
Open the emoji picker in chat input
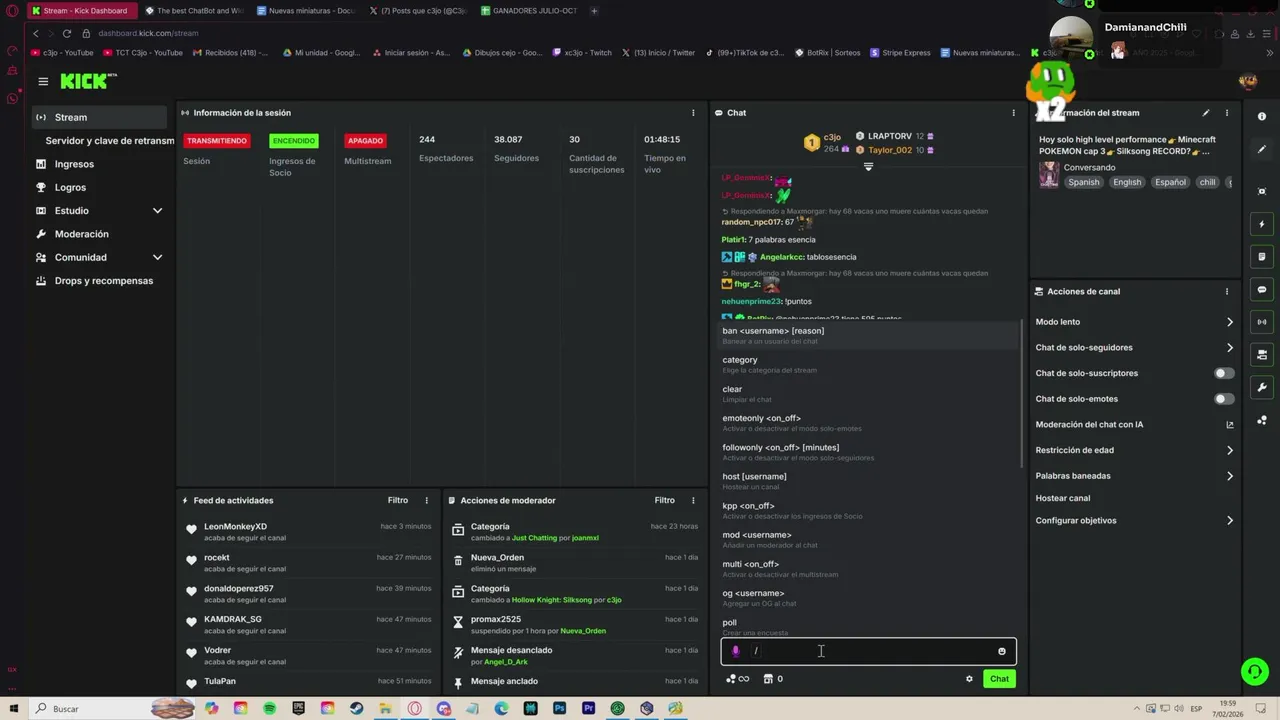tap(1001, 651)
